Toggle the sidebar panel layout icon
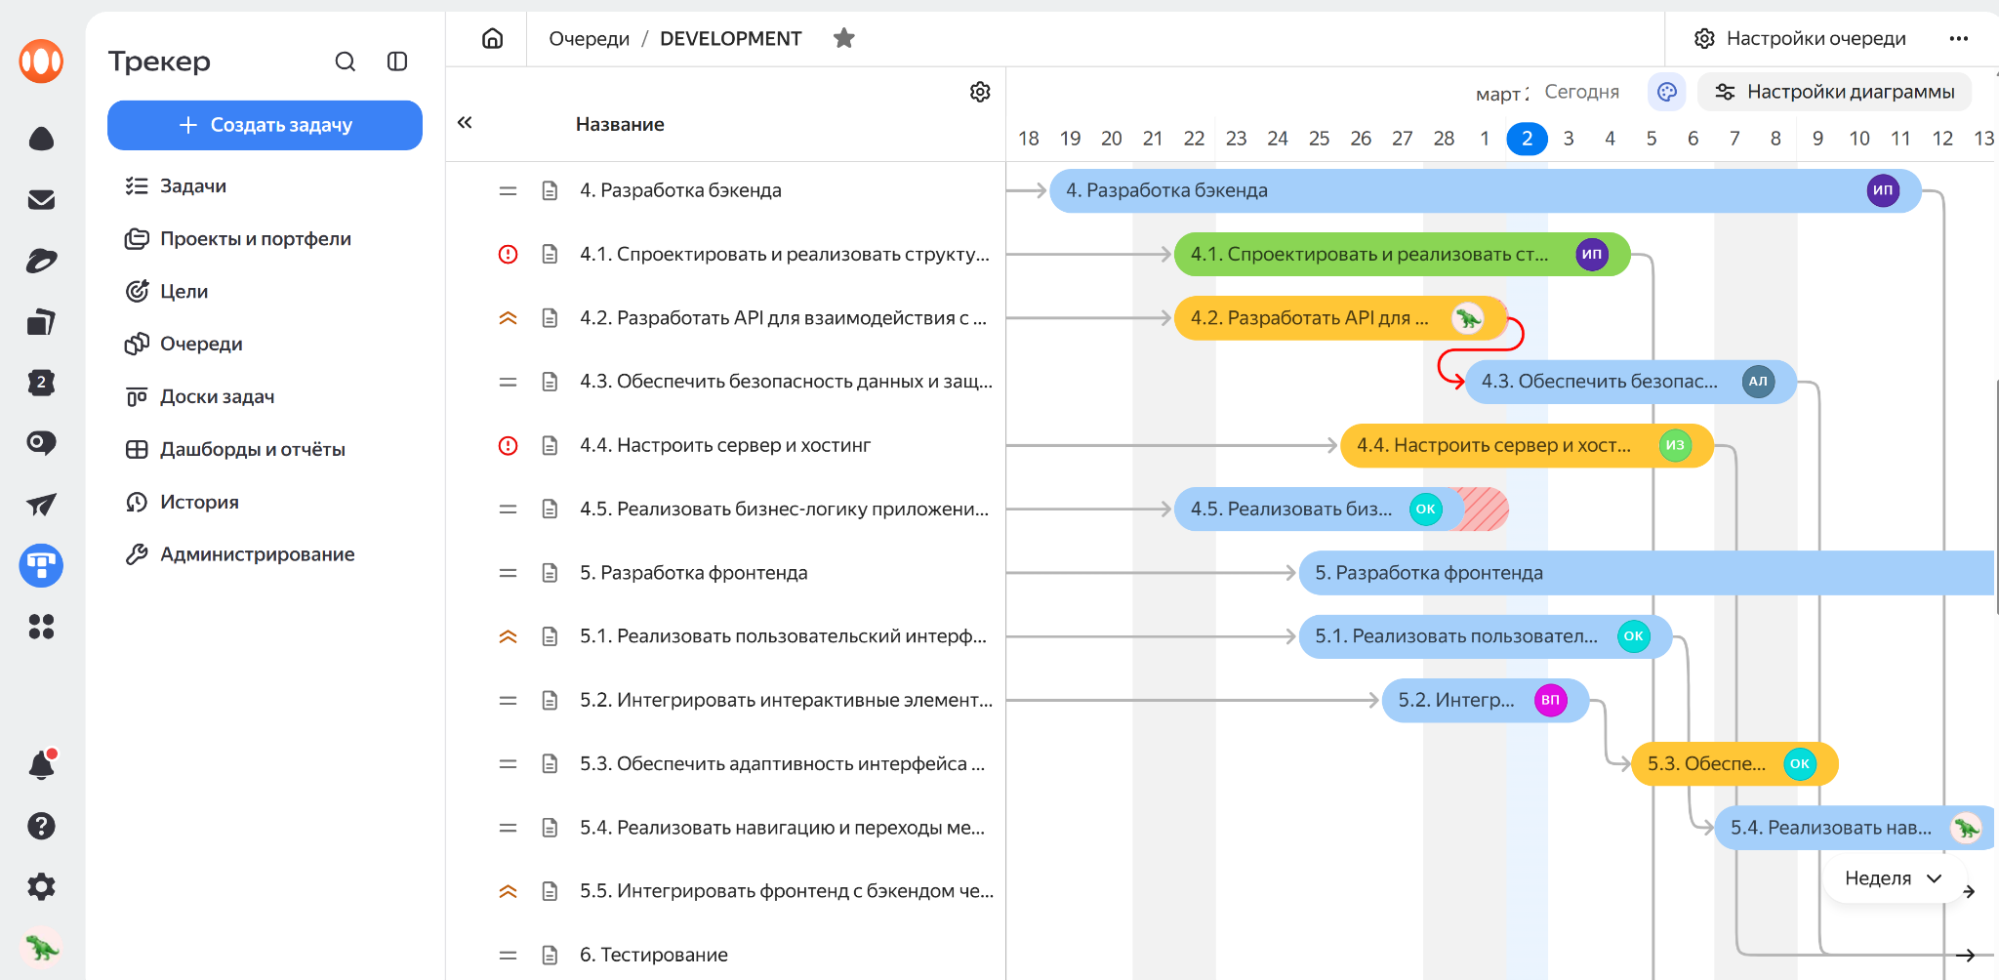The width and height of the screenshot is (1999, 980). tap(397, 62)
